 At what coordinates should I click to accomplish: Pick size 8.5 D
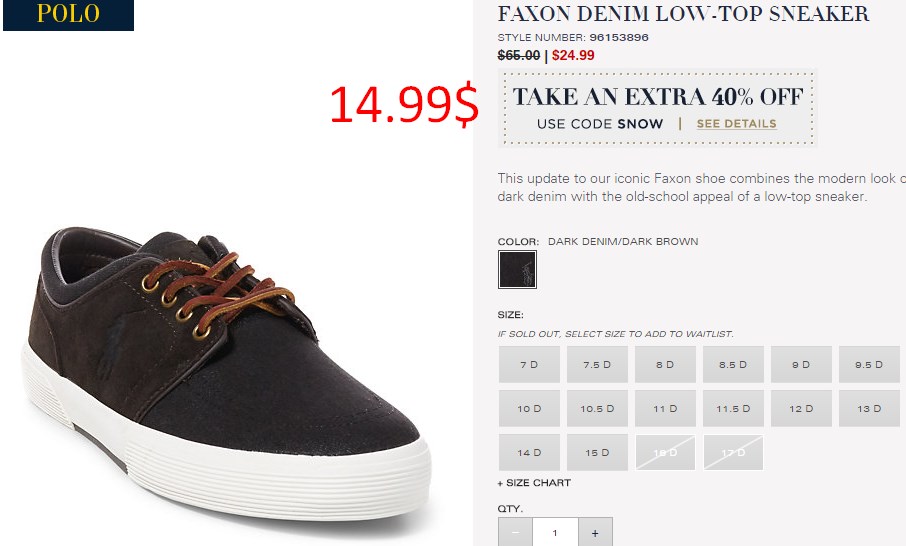click(x=733, y=365)
